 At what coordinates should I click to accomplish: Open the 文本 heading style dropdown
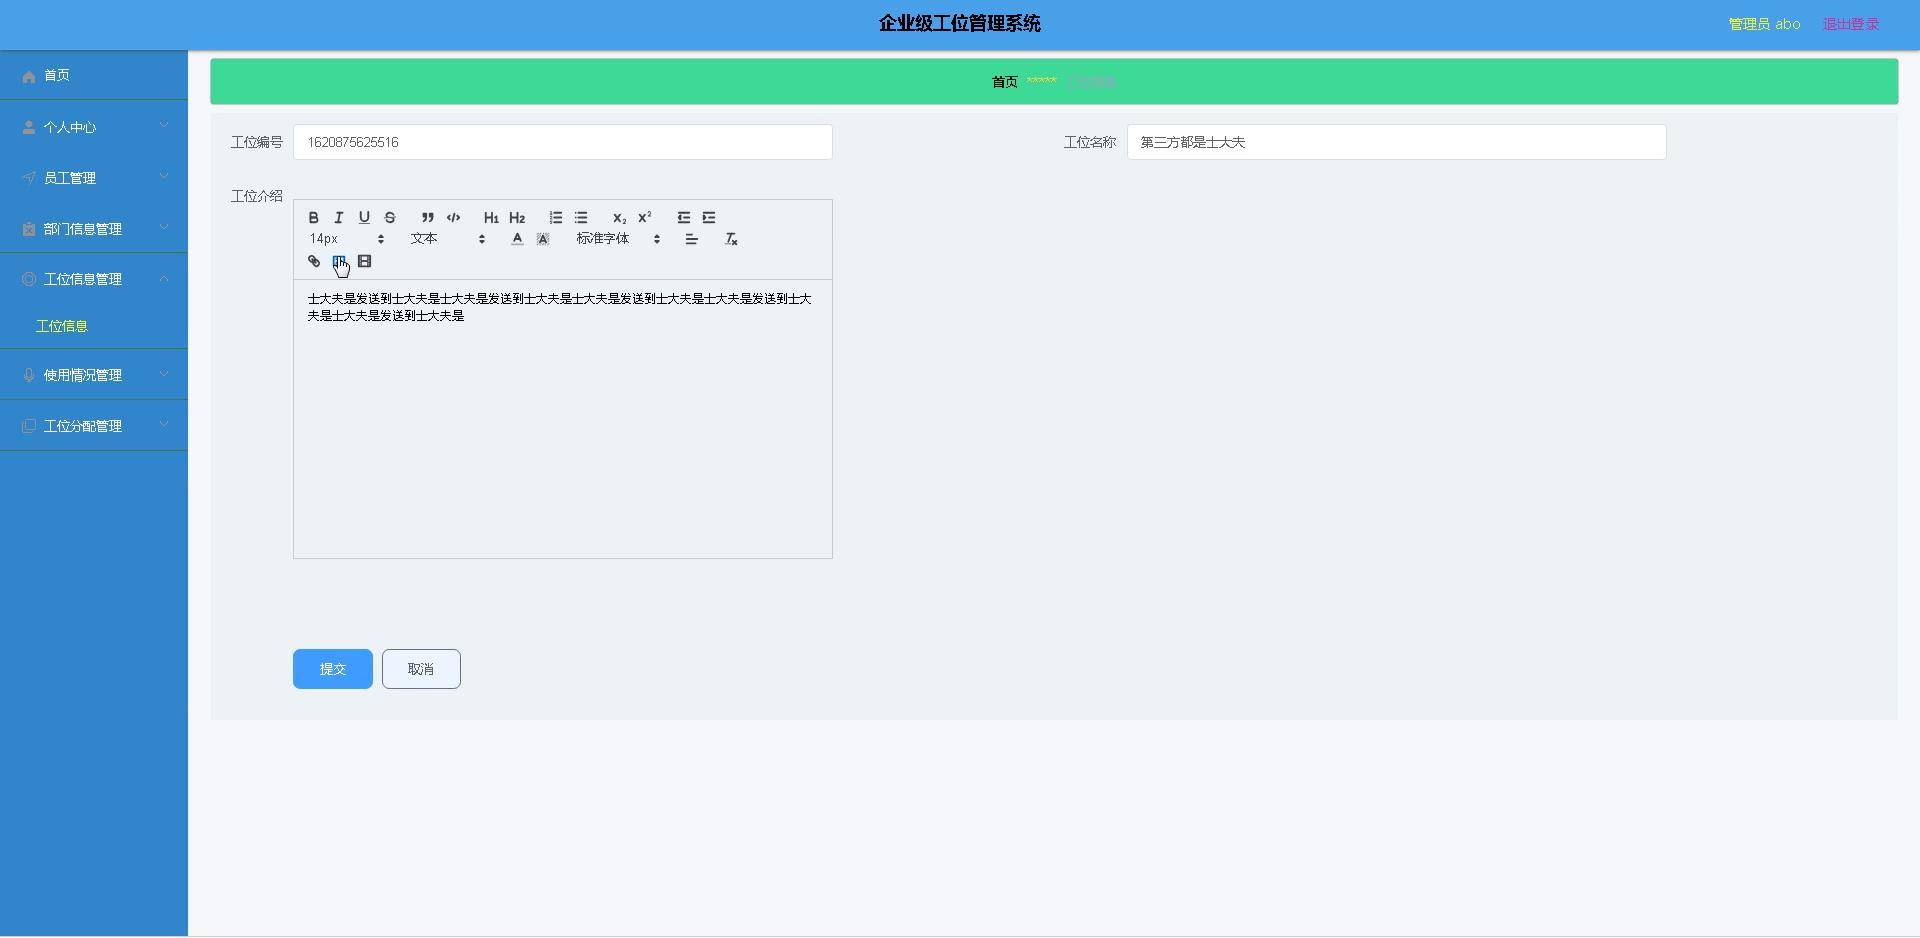(447, 239)
